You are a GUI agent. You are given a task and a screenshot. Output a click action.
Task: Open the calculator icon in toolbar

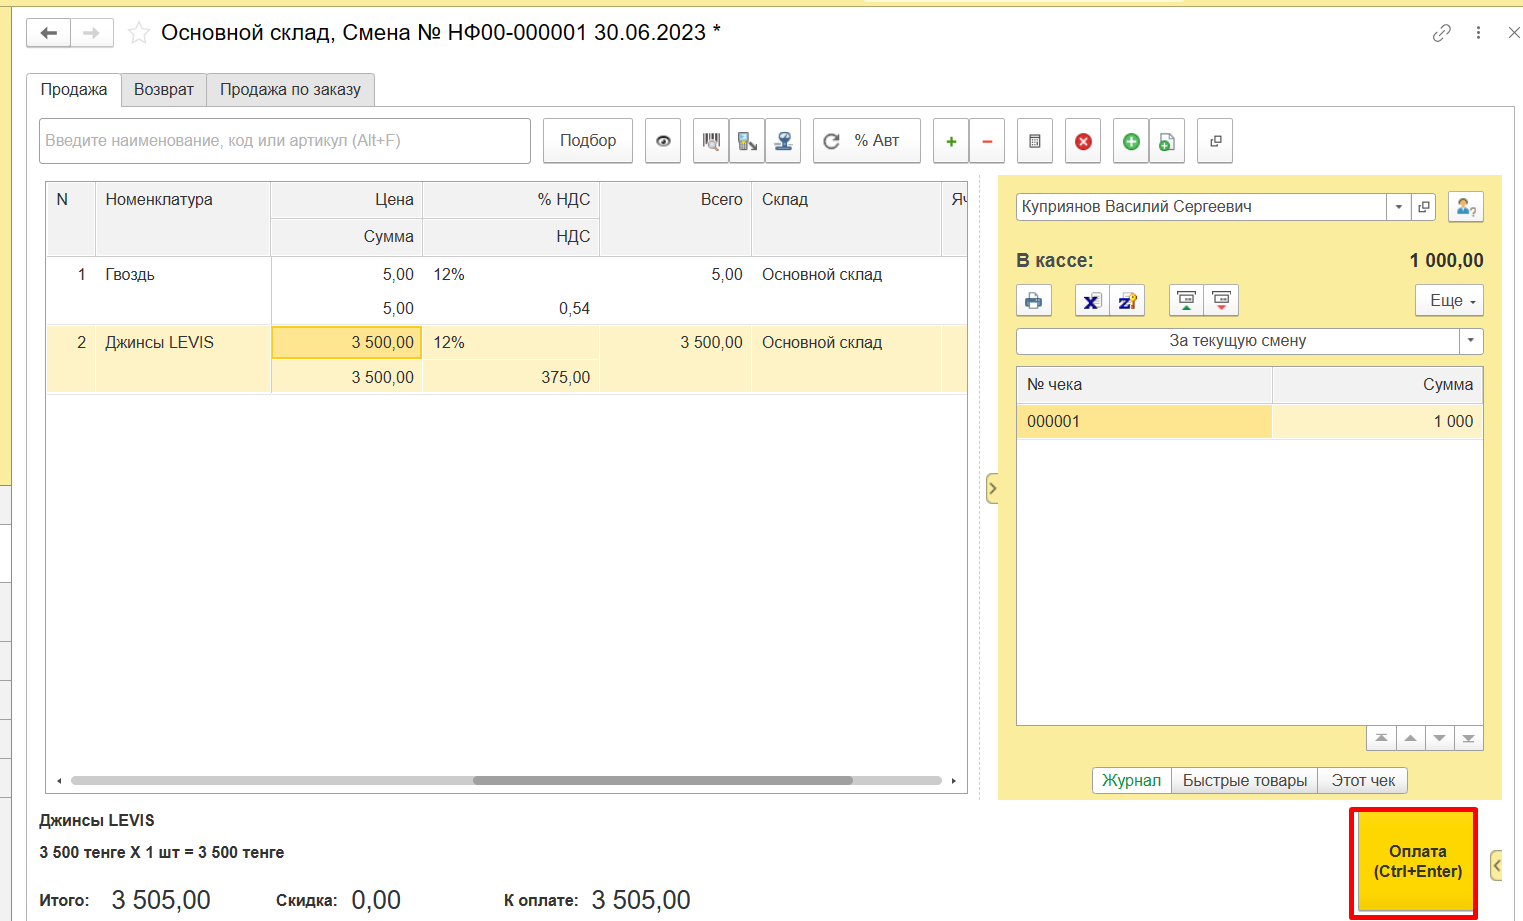(x=1034, y=141)
